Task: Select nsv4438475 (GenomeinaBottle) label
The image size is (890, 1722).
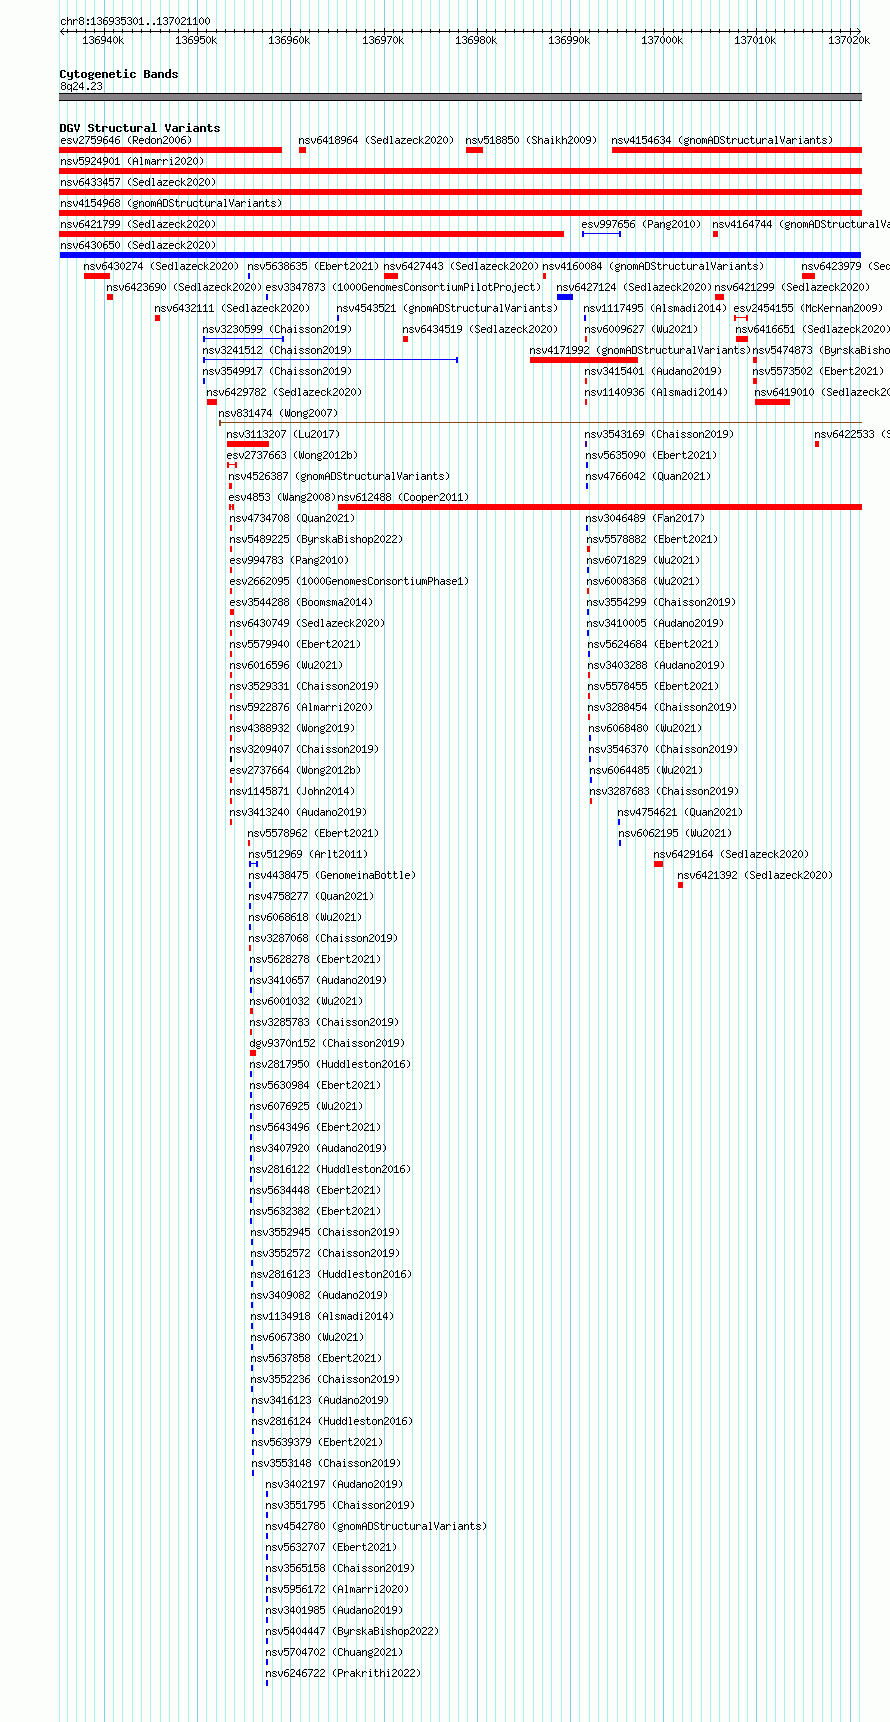Action: click(x=333, y=876)
